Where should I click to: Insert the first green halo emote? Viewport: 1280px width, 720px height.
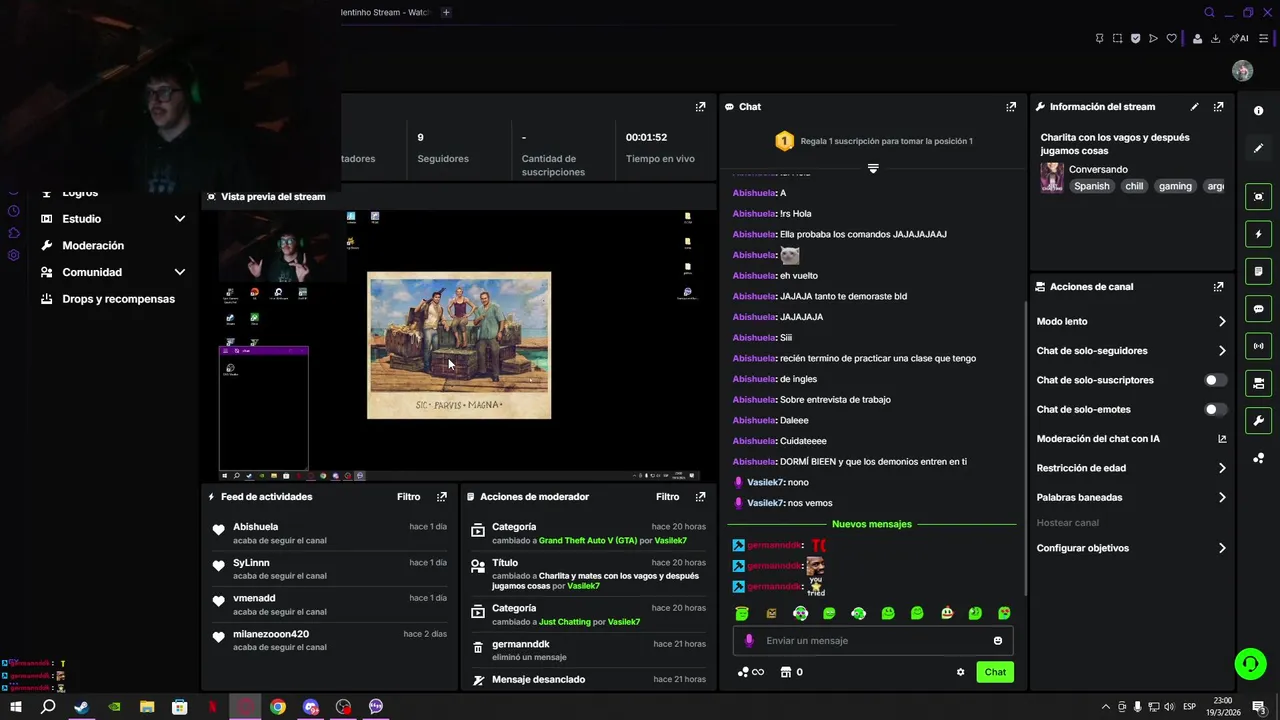742,613
